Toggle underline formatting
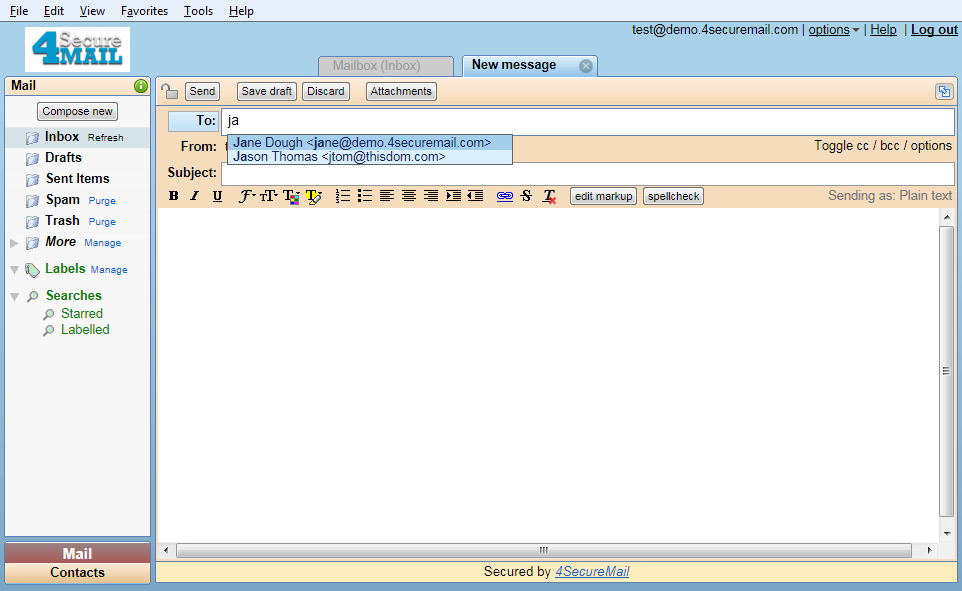This screenshot has width=962, height=591. tap(217, 196)
